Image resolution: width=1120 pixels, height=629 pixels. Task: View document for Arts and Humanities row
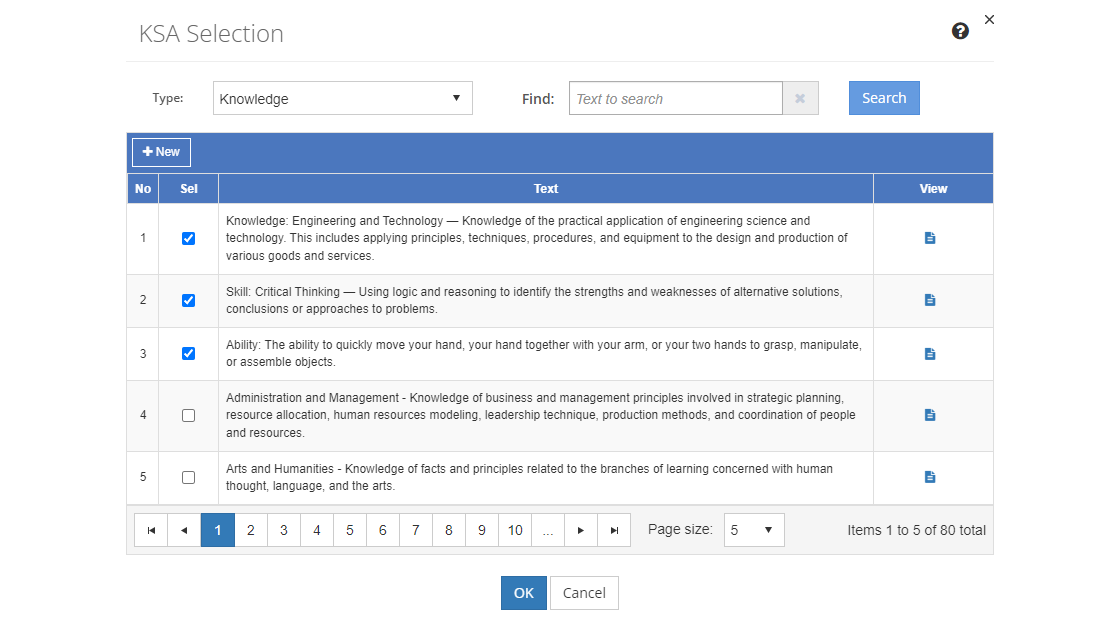930,477
